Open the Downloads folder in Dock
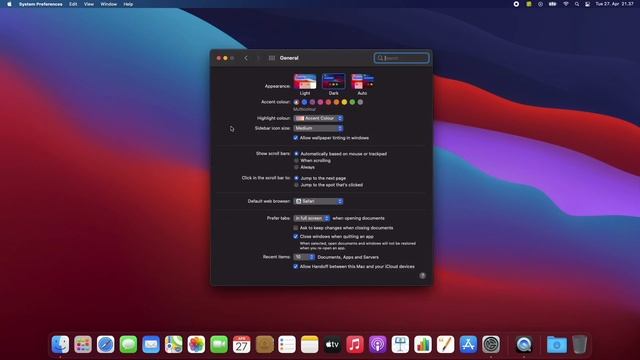Image resolution: width=640 pixels, height=360 pixels. (x=557, y=344)
